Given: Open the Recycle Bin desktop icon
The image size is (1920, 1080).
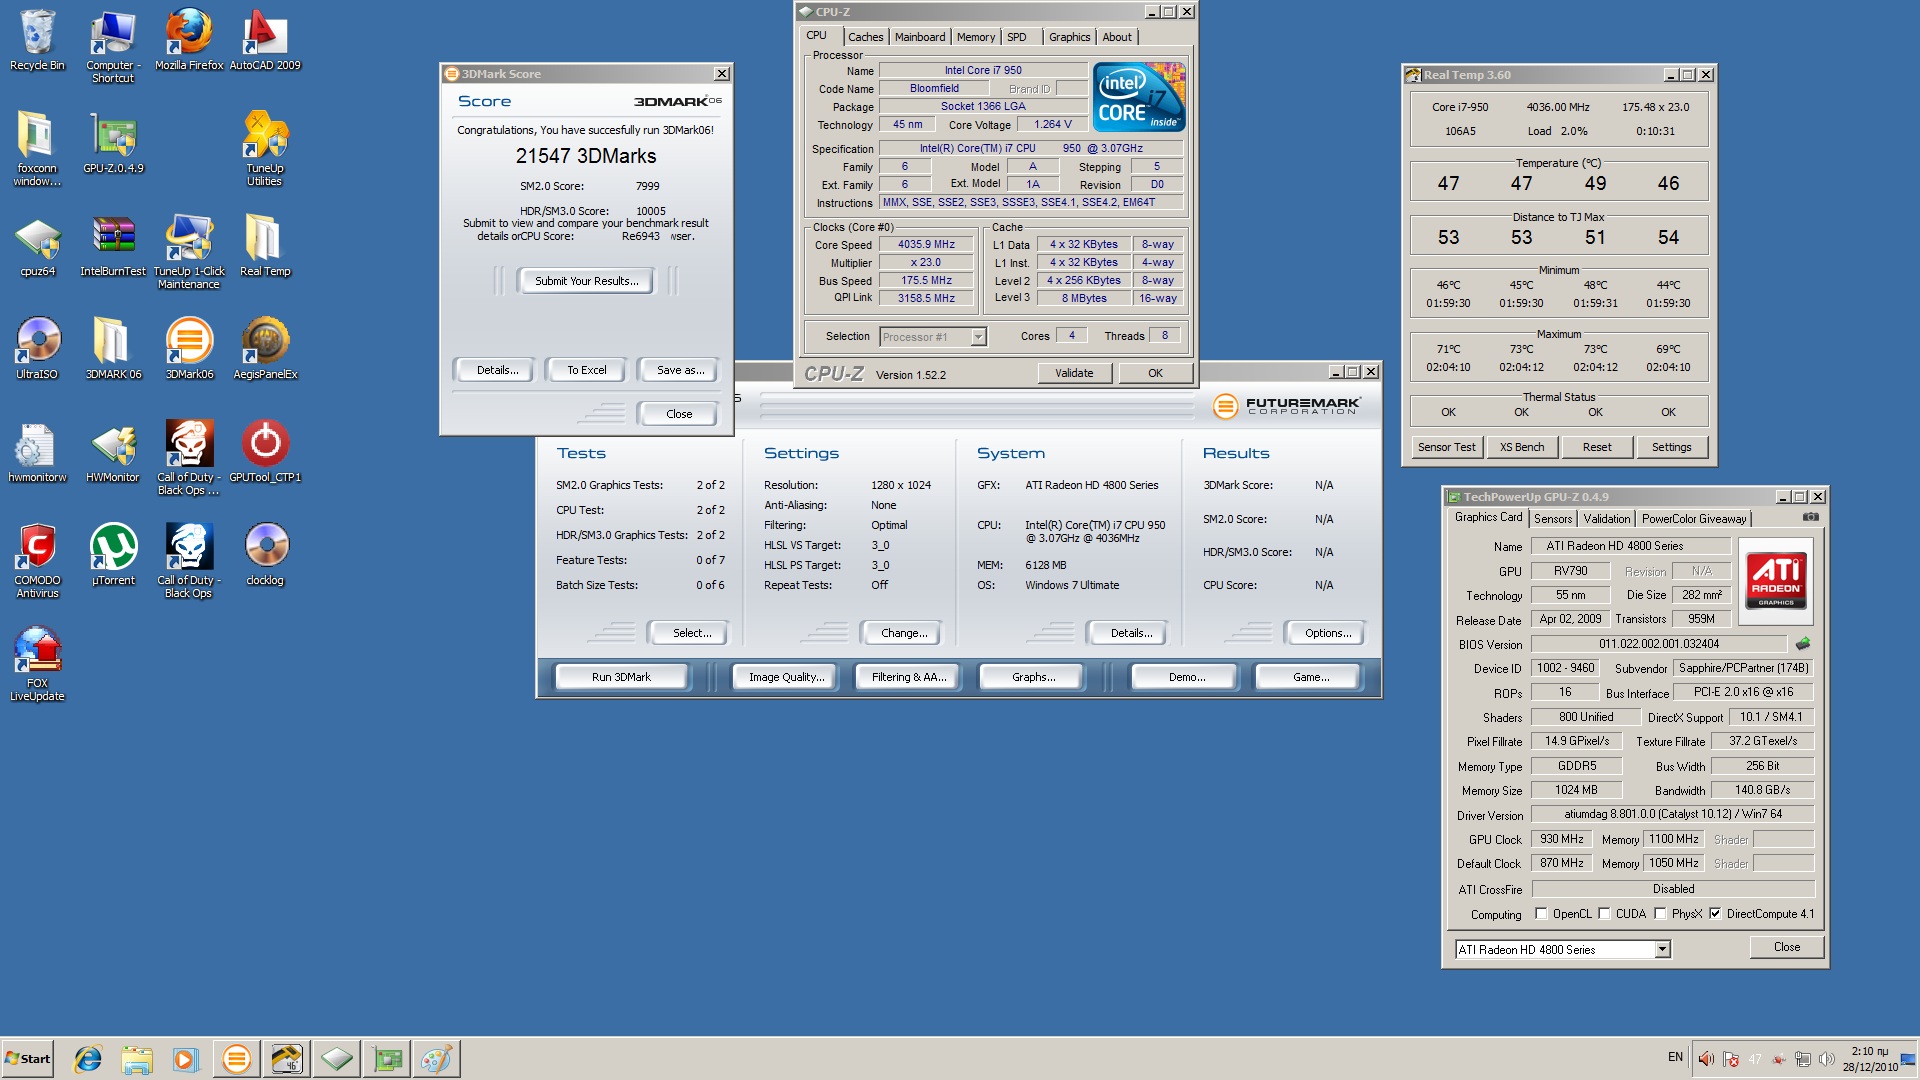Looking at the screenshot, I should click(x=37, y=40).
